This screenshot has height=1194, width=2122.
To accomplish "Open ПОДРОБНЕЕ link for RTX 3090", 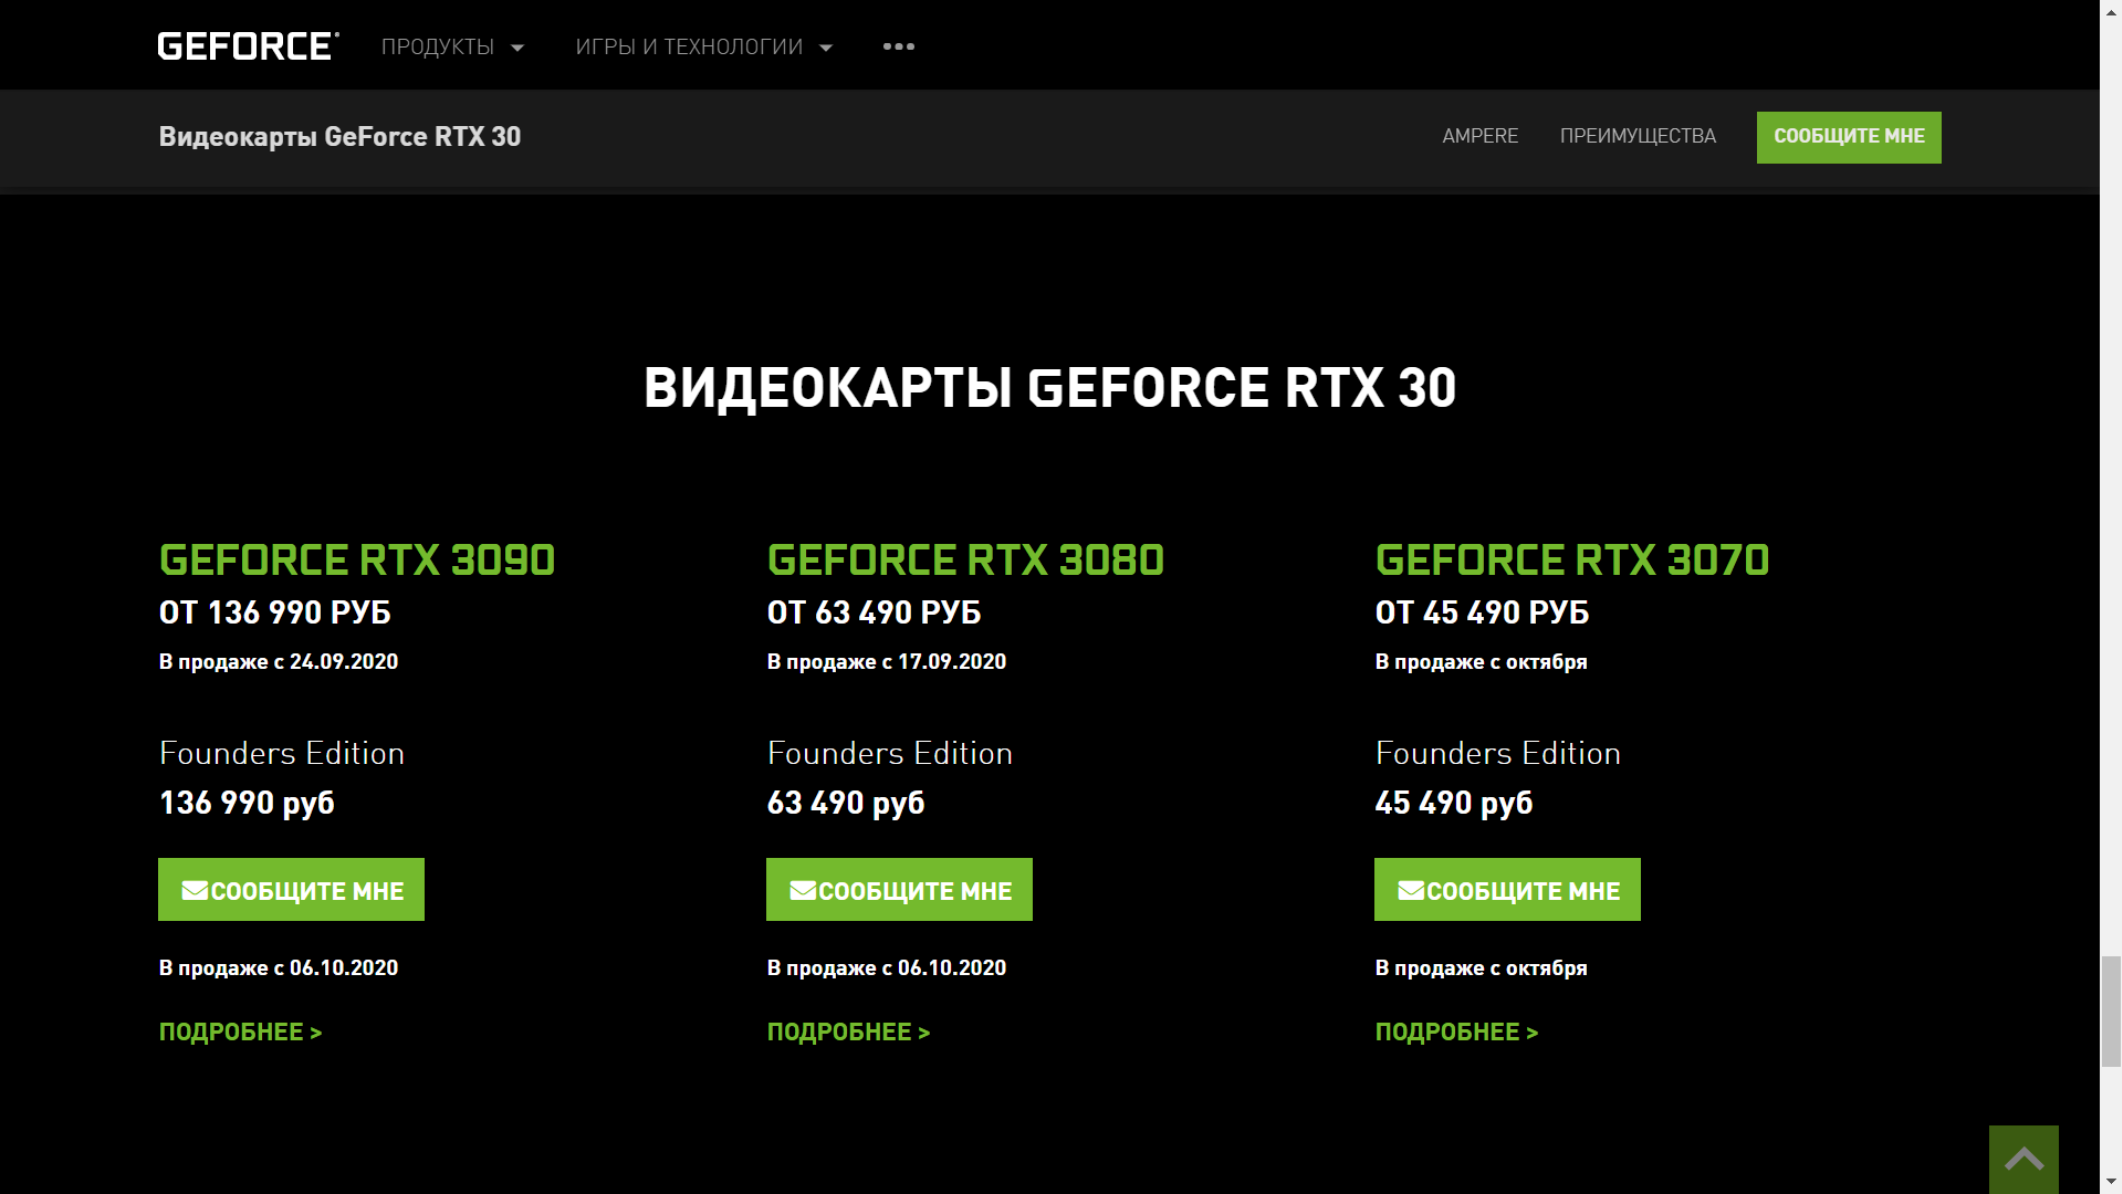I will 240,1032.
